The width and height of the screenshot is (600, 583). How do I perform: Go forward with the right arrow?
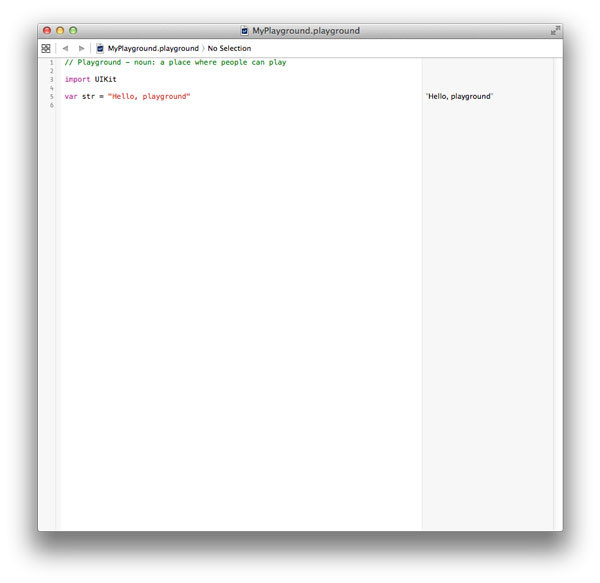[81, 48]
